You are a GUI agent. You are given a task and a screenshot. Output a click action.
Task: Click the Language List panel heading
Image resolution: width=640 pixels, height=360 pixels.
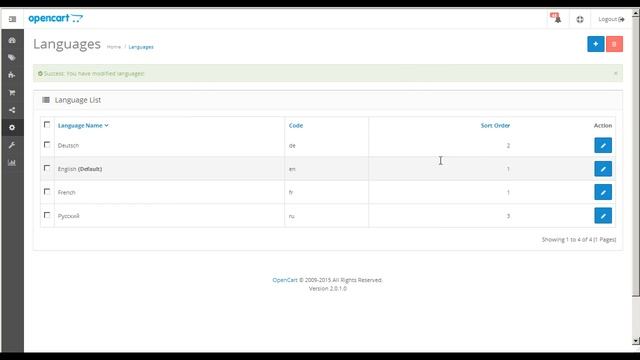tap(78, 100)
